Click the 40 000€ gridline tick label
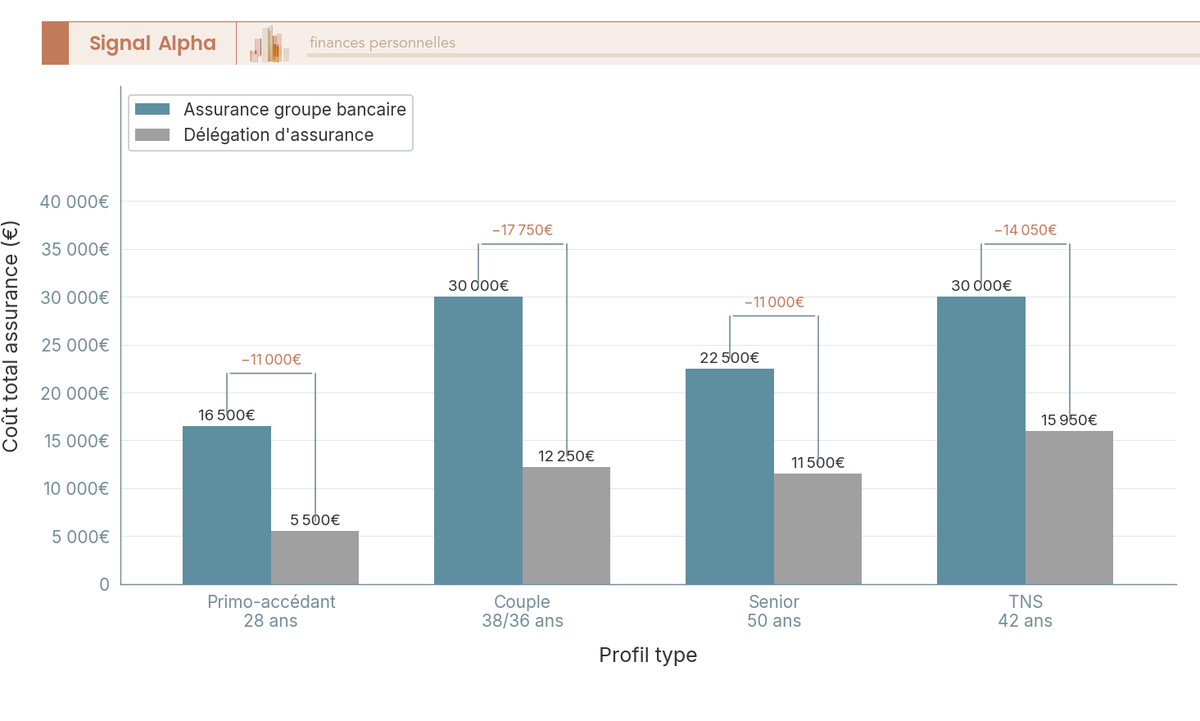This screenshot has height=721, width=1200. (x=72, y=201)
